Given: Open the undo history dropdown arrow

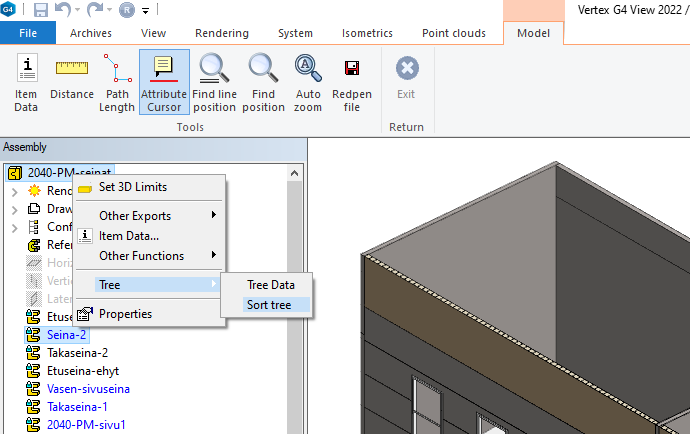Looking at the screenshot, I should 77,10.
